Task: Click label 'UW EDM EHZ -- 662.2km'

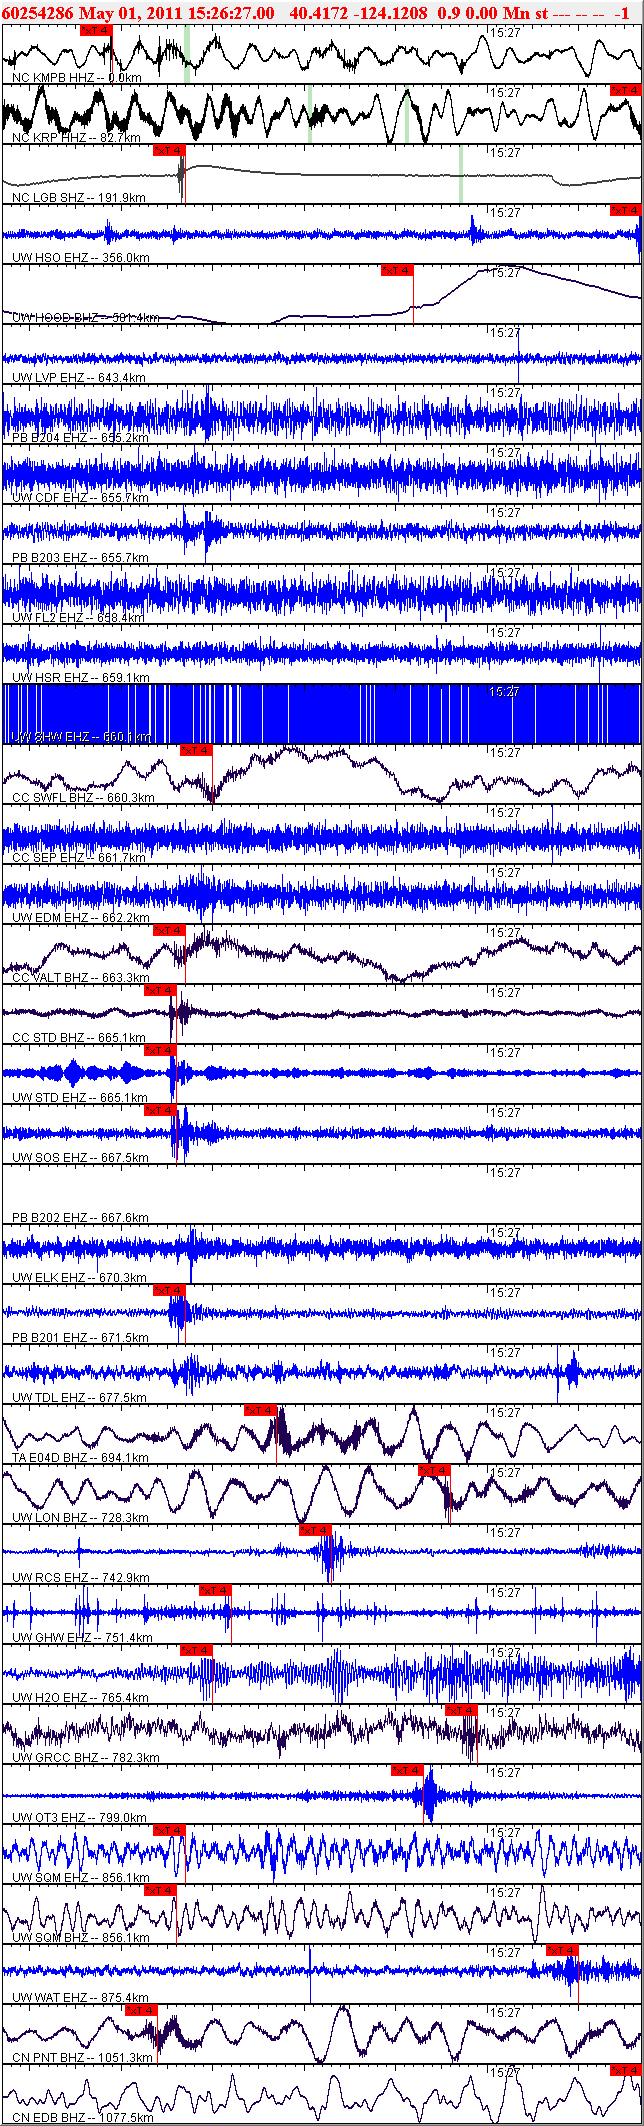Action: pos(81,917)
